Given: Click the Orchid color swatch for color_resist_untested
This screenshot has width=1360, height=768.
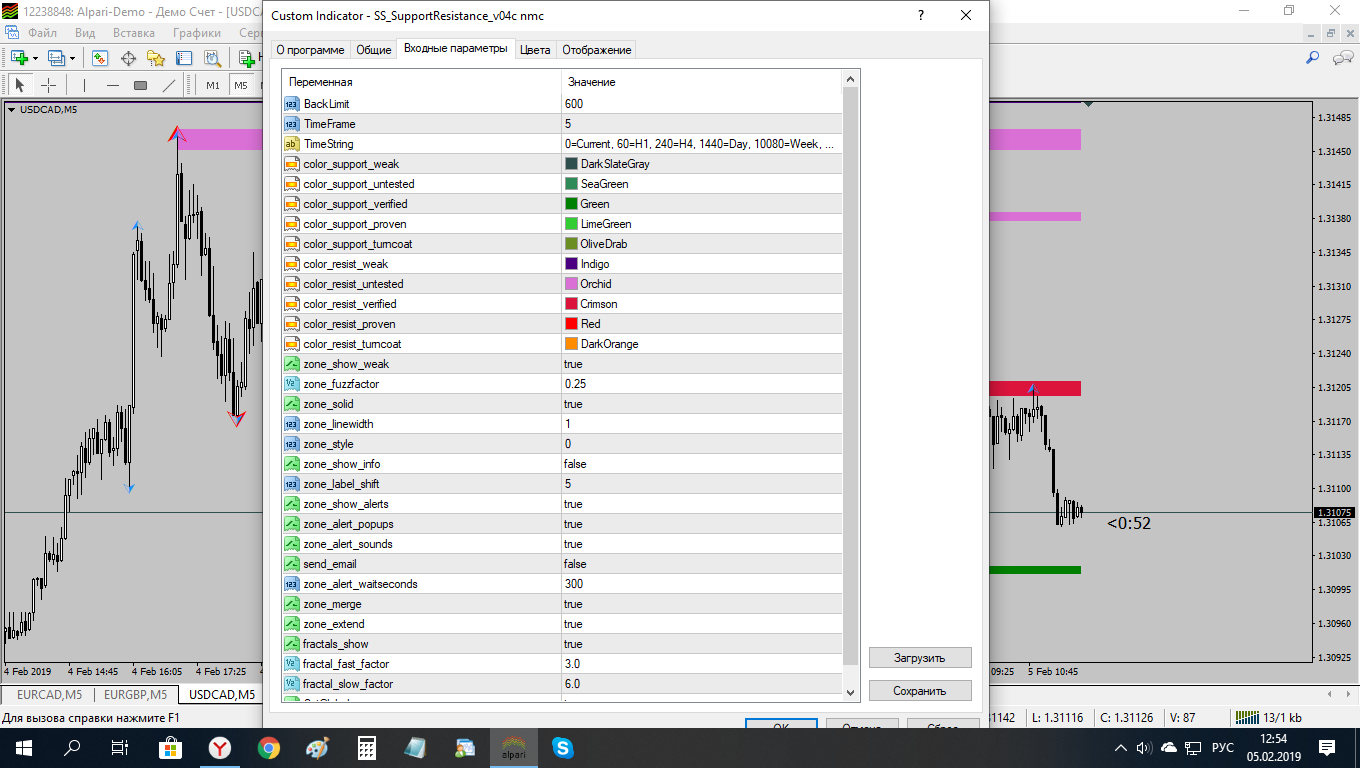Looking at the screenshot, I should [571, 284].
